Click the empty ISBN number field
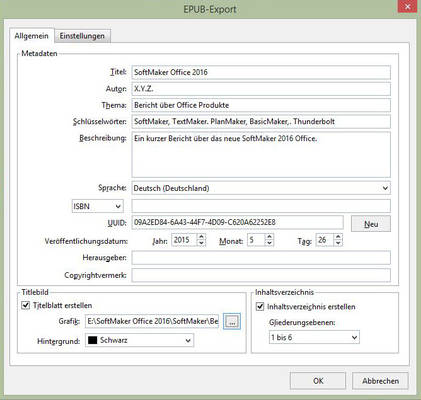Image resolution: width=421 pixels, height=400 pixels. [x=261, y=206]
